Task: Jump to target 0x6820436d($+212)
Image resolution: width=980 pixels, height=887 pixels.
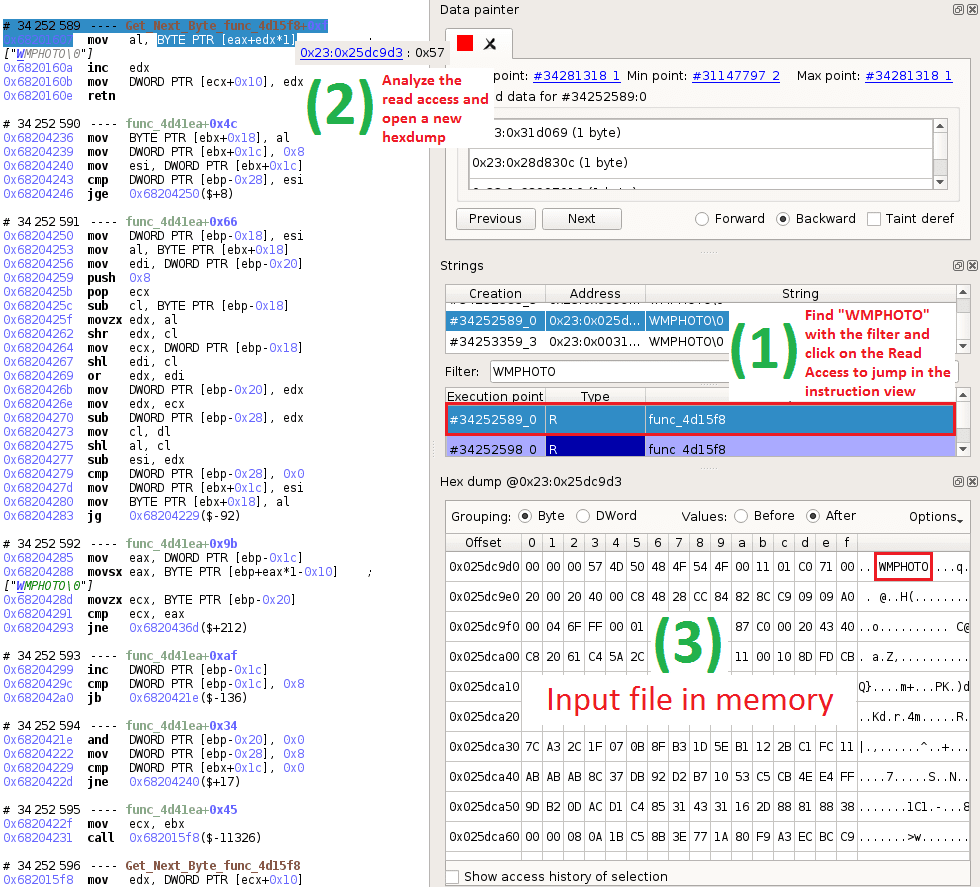Action: (x=188, y=628)
